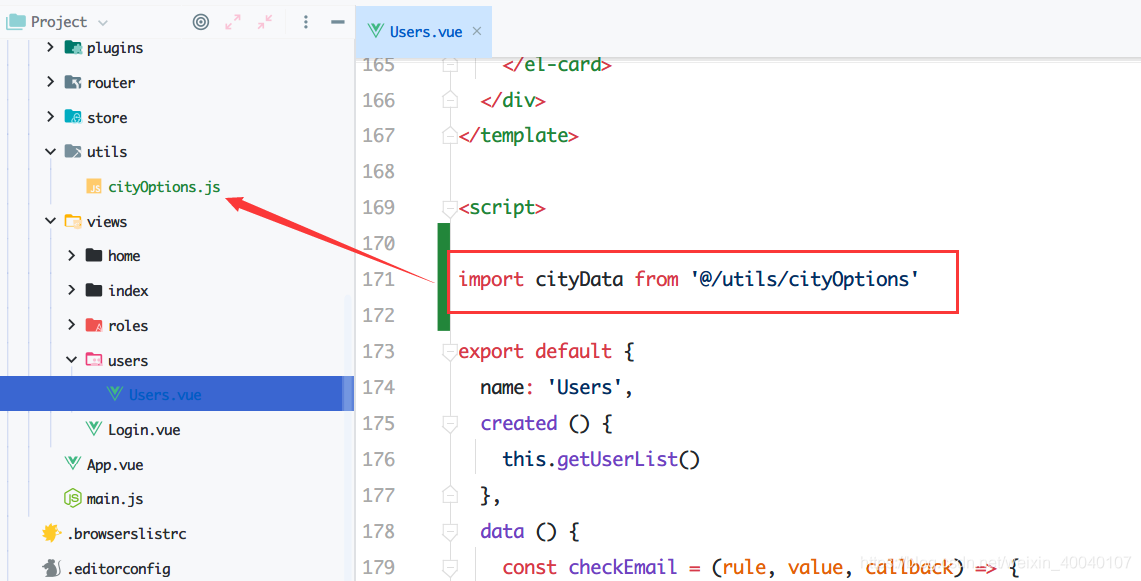Select the index folder icon
The image size is (1141, 581).
(x=94, y=290)
